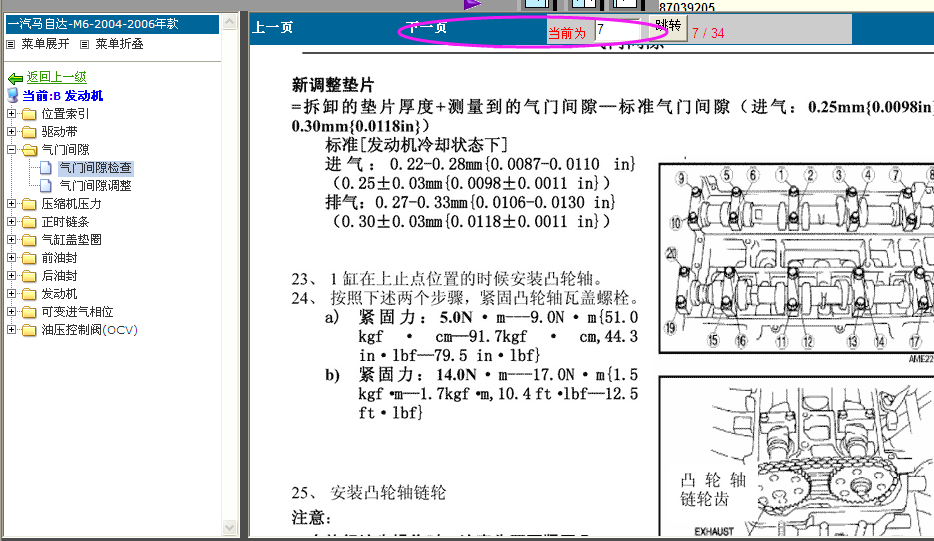Image resolution: width=934 pixels, height=541 pixels.
Task: Click the 气缸盖垫圈 folder icon
Action: [x=29, y=240]
